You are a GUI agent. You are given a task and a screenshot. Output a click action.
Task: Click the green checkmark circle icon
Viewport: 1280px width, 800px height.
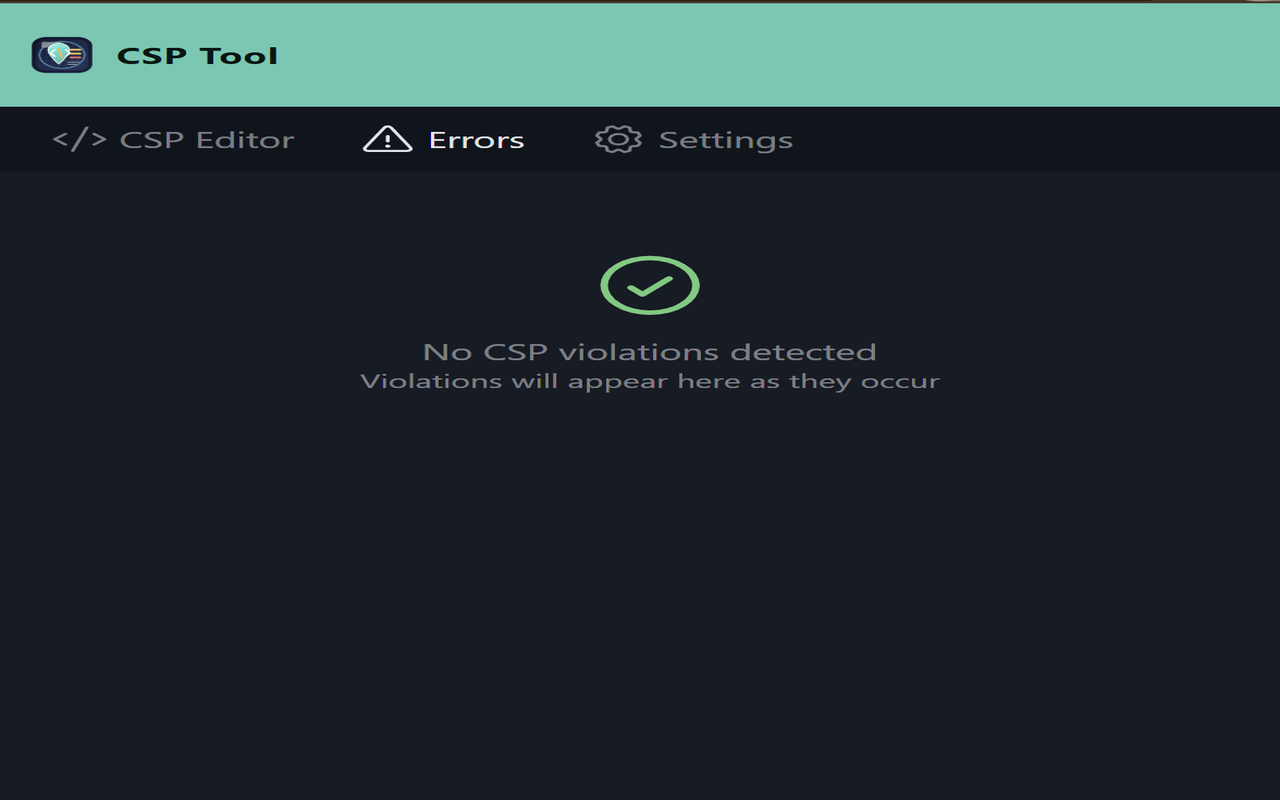pos(650,285)
